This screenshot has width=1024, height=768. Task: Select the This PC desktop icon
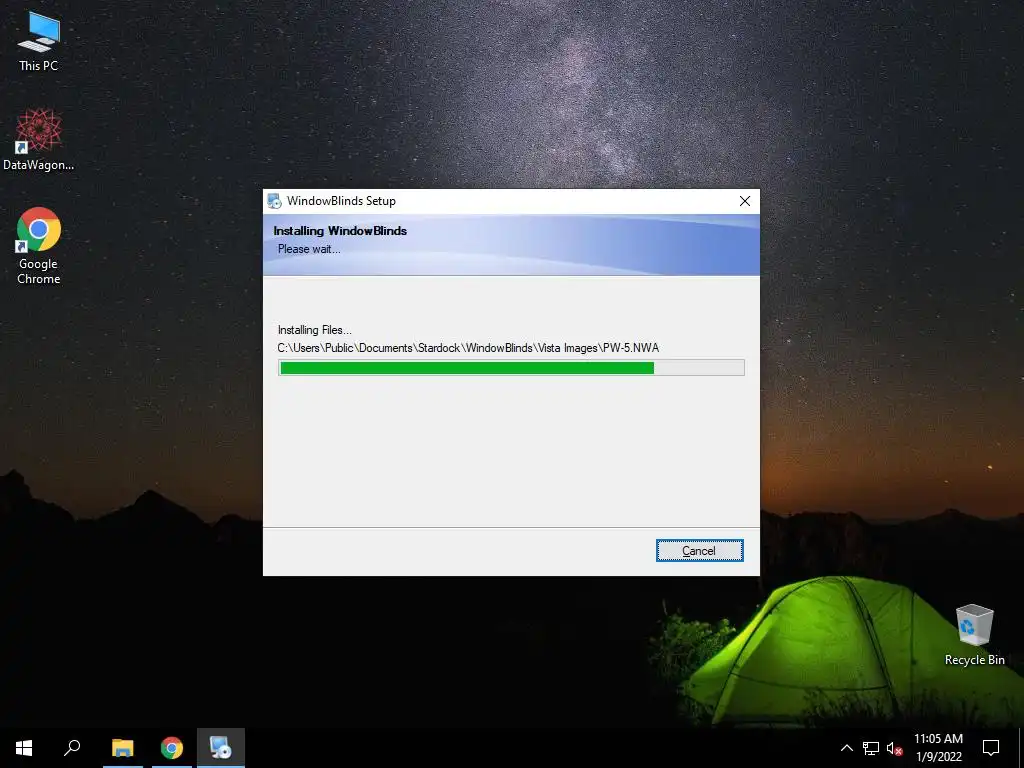[39, 42]
